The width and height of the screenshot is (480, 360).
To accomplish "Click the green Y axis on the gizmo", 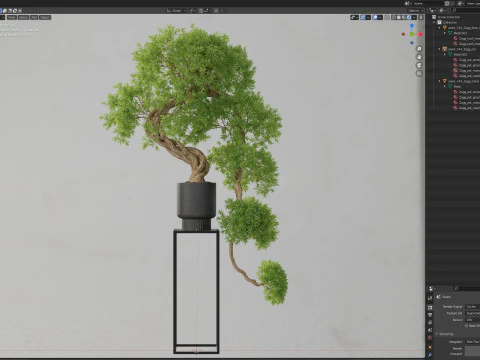I will point(412,34).
